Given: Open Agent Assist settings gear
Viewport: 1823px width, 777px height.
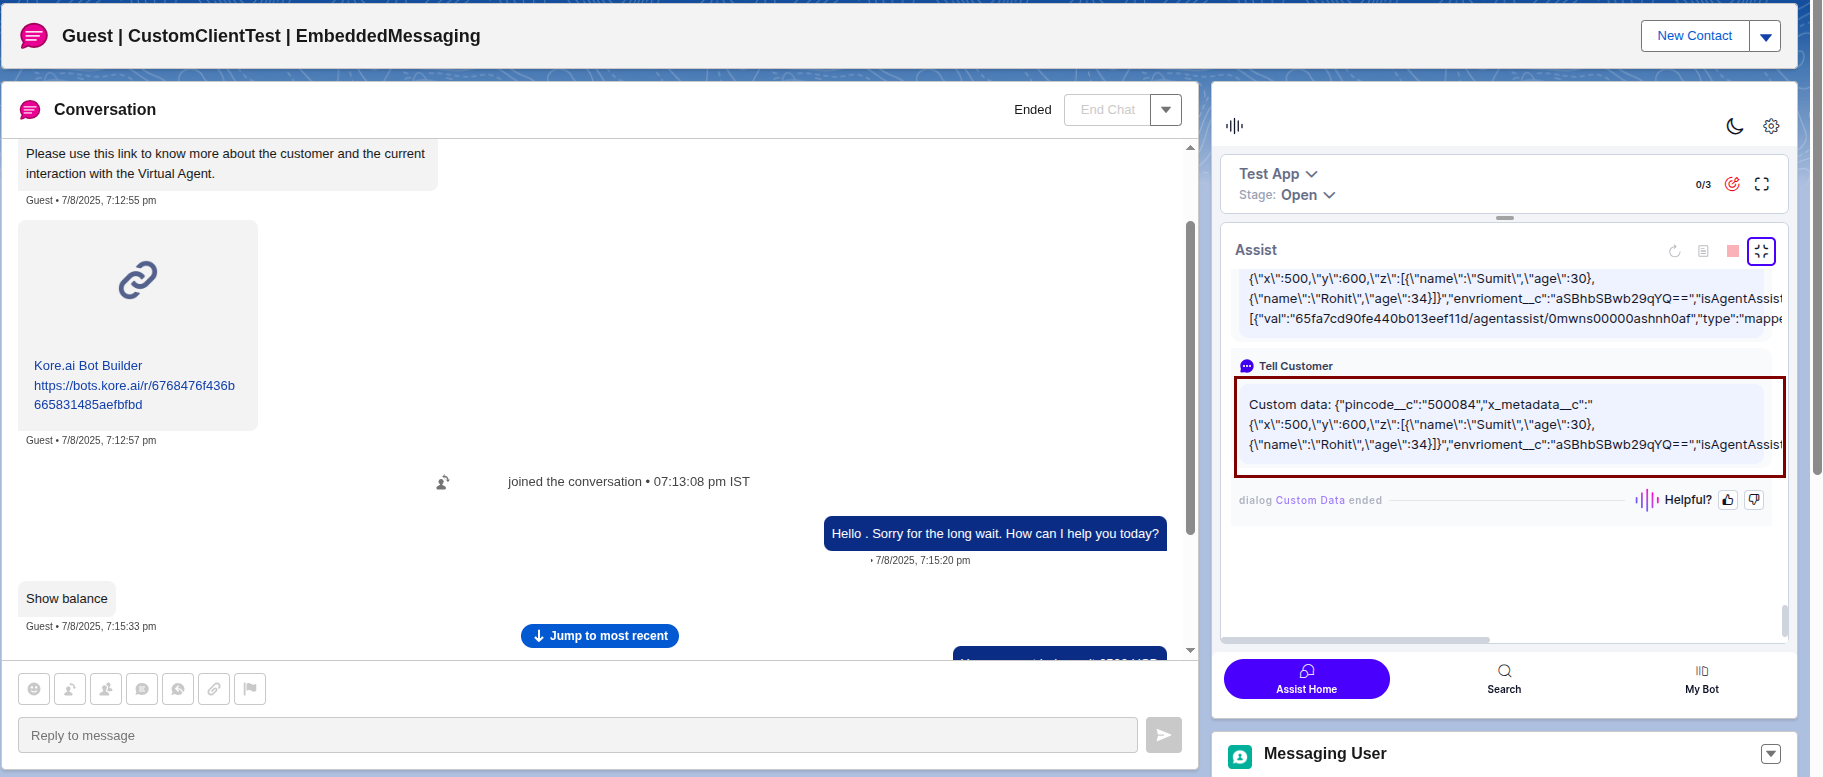Looking at the screenshot, I should coord(1771,126).
